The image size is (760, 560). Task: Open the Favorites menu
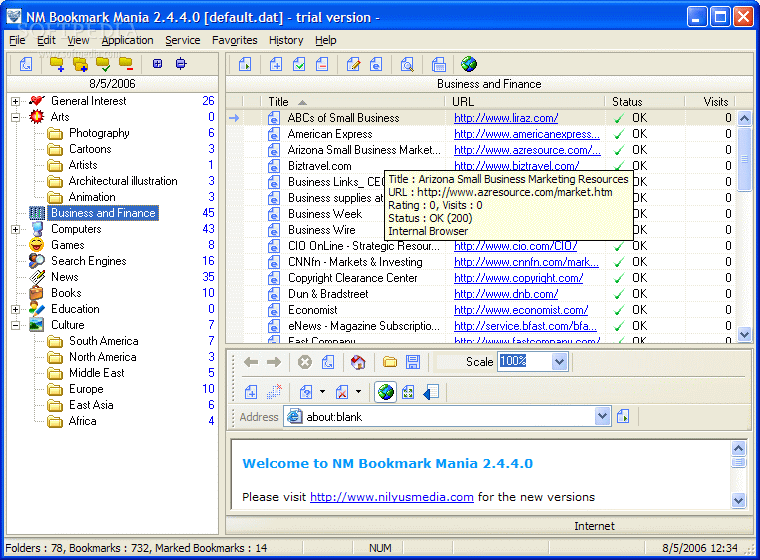pyautogui.click(x=235, y=40)
